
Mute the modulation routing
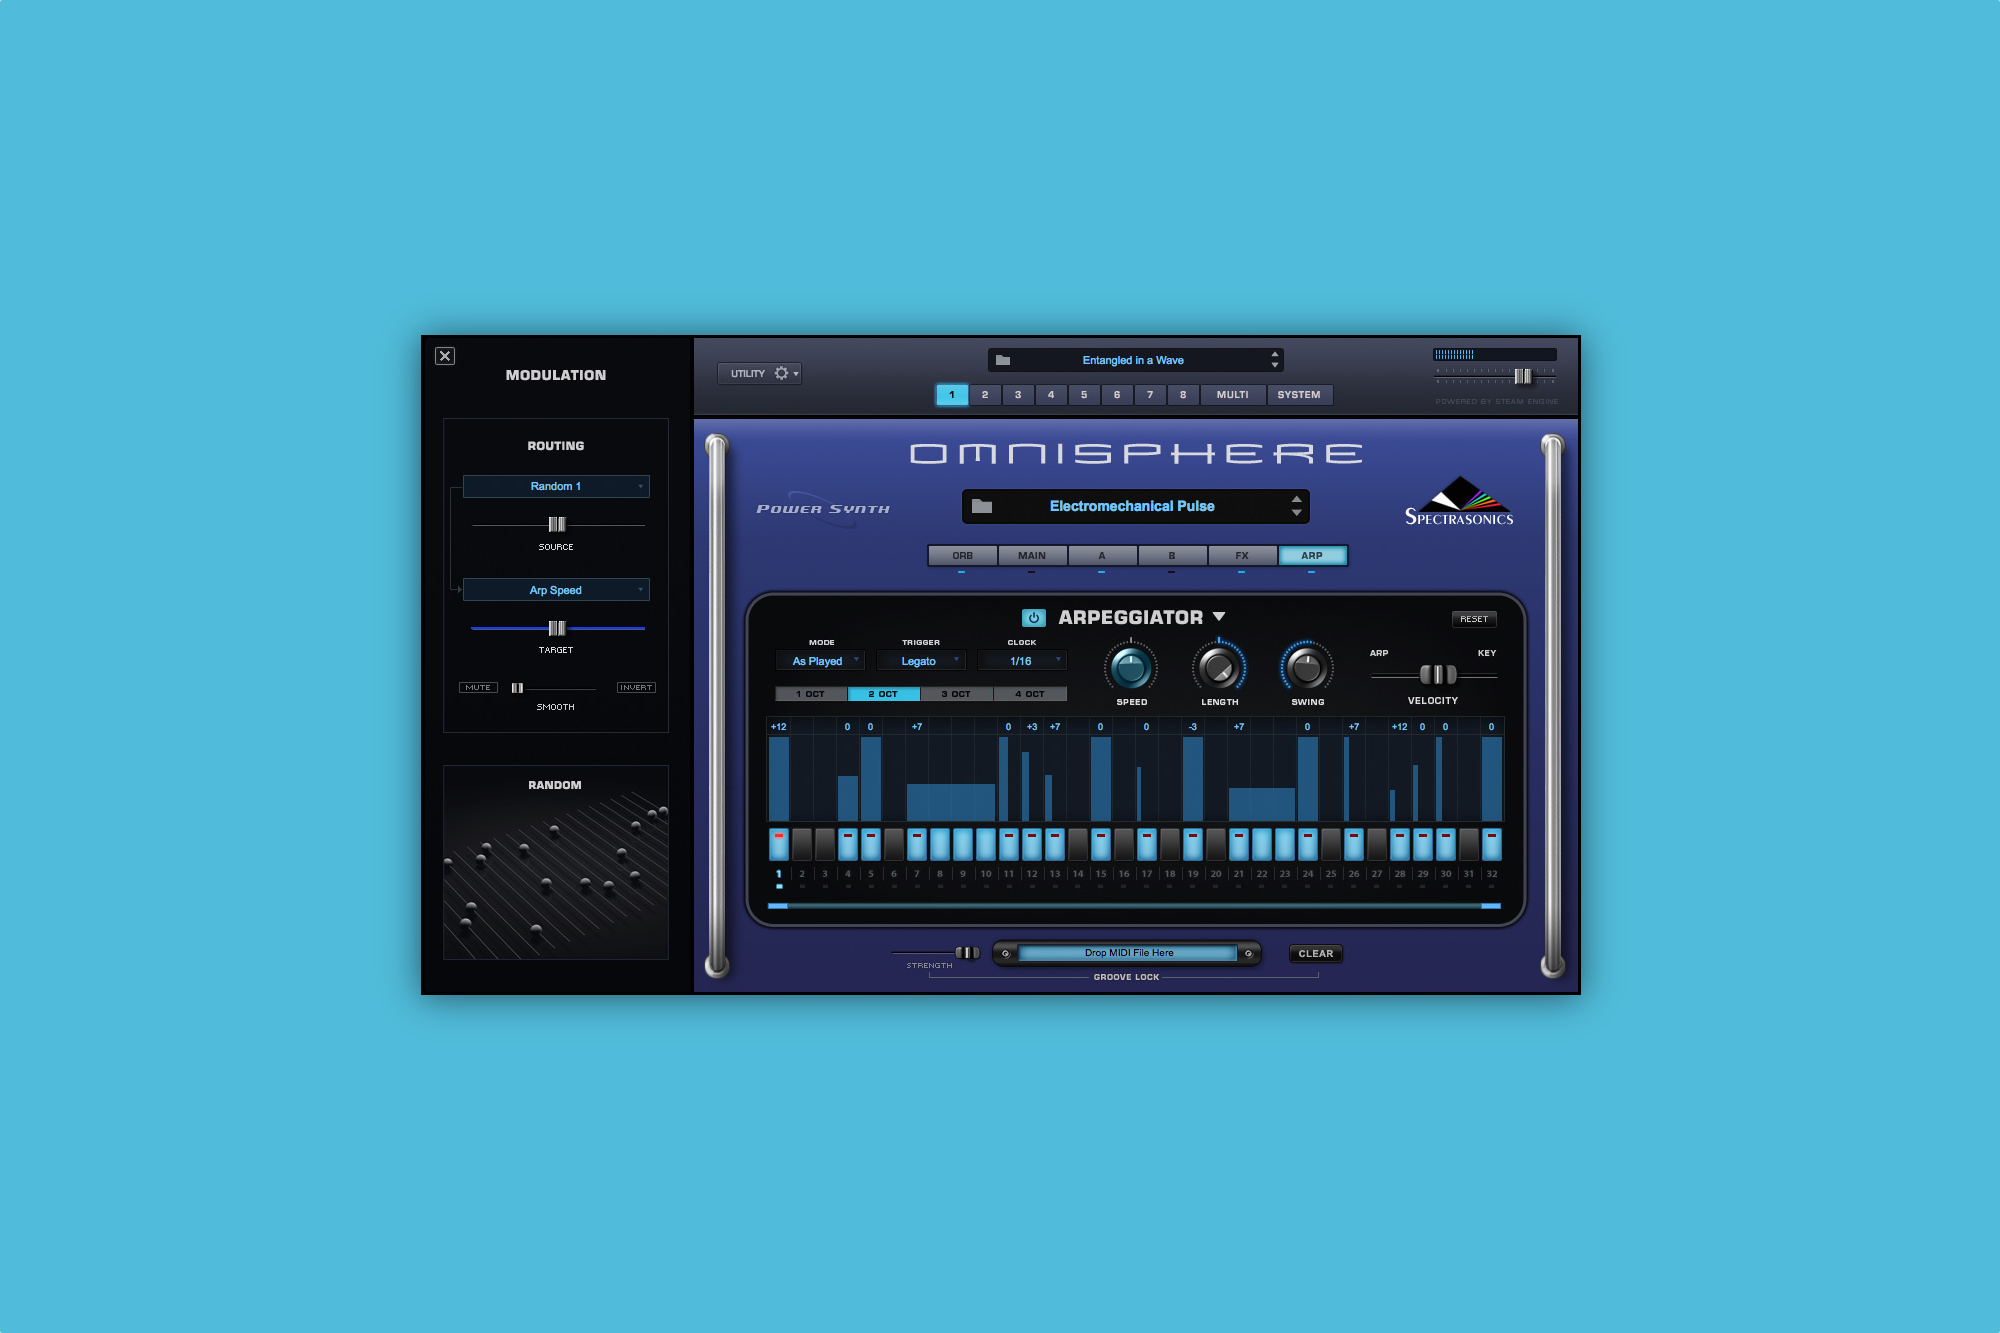(x=478, y=687)
